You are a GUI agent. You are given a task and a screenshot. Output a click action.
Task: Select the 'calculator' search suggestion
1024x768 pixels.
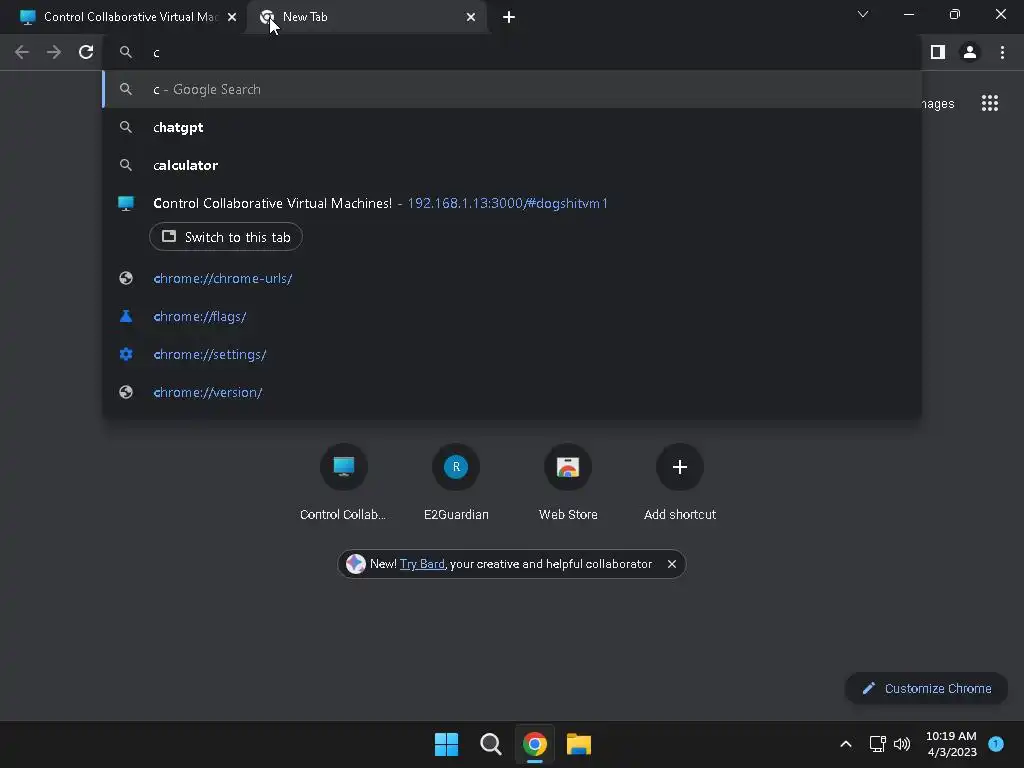pyautogui.click(x=512, y=165)
